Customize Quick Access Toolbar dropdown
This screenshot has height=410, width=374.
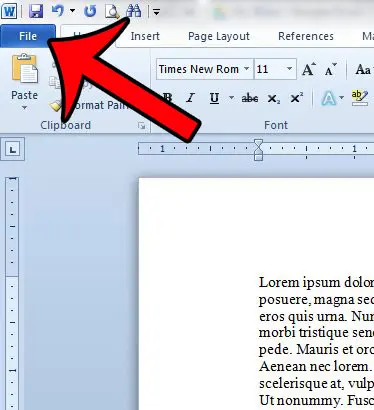[156, 12]
